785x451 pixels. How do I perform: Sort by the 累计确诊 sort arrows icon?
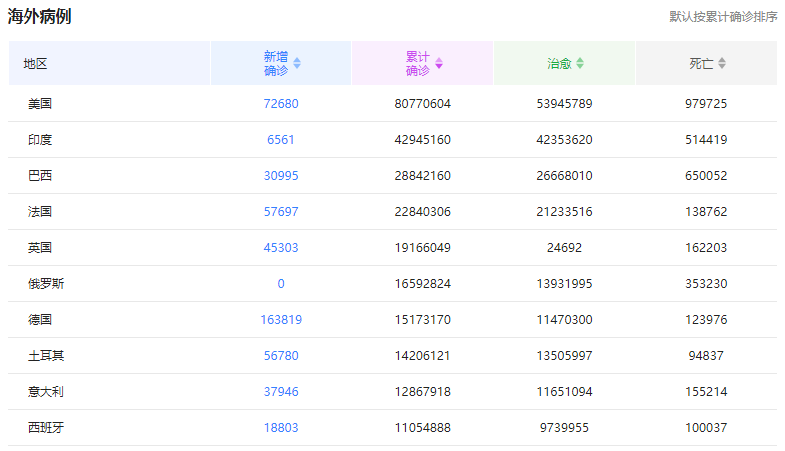pyautogui.click(x=439, y=63)
